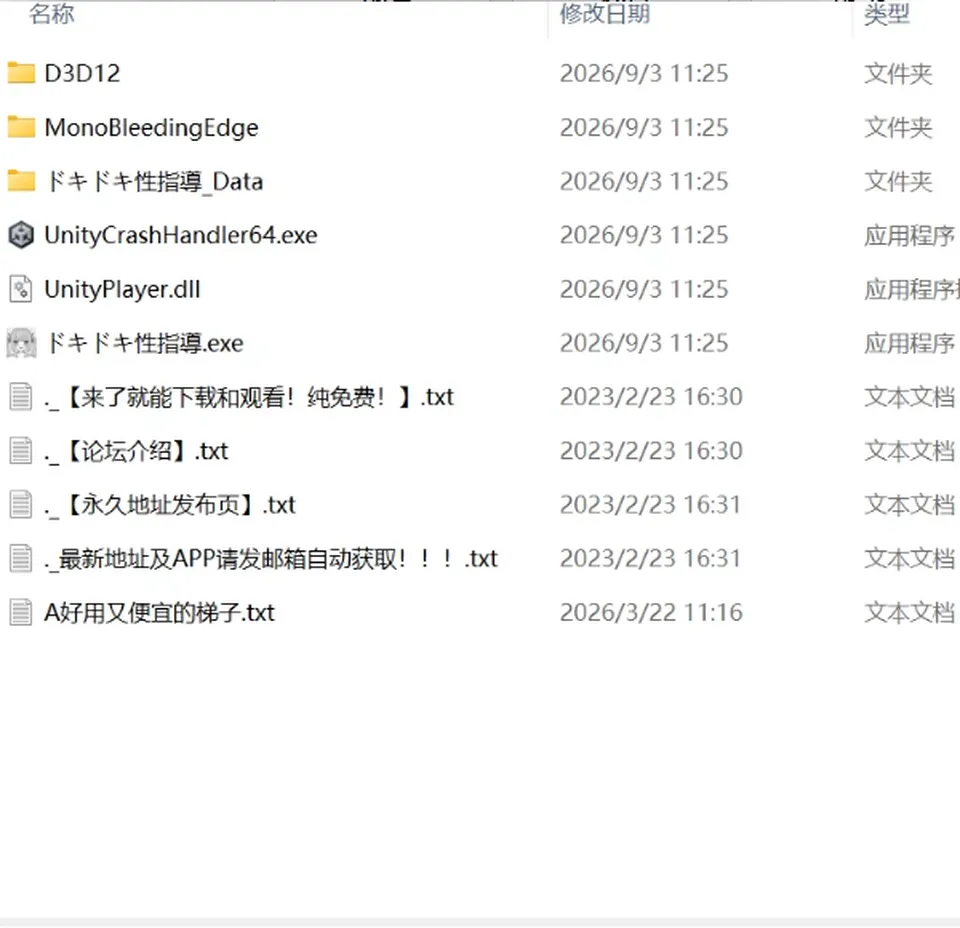Click the icon of 【来了就能下载和观看！纯免费！】.txt
Viewport: 960px width, 928px height.
[x=21, y=397]
